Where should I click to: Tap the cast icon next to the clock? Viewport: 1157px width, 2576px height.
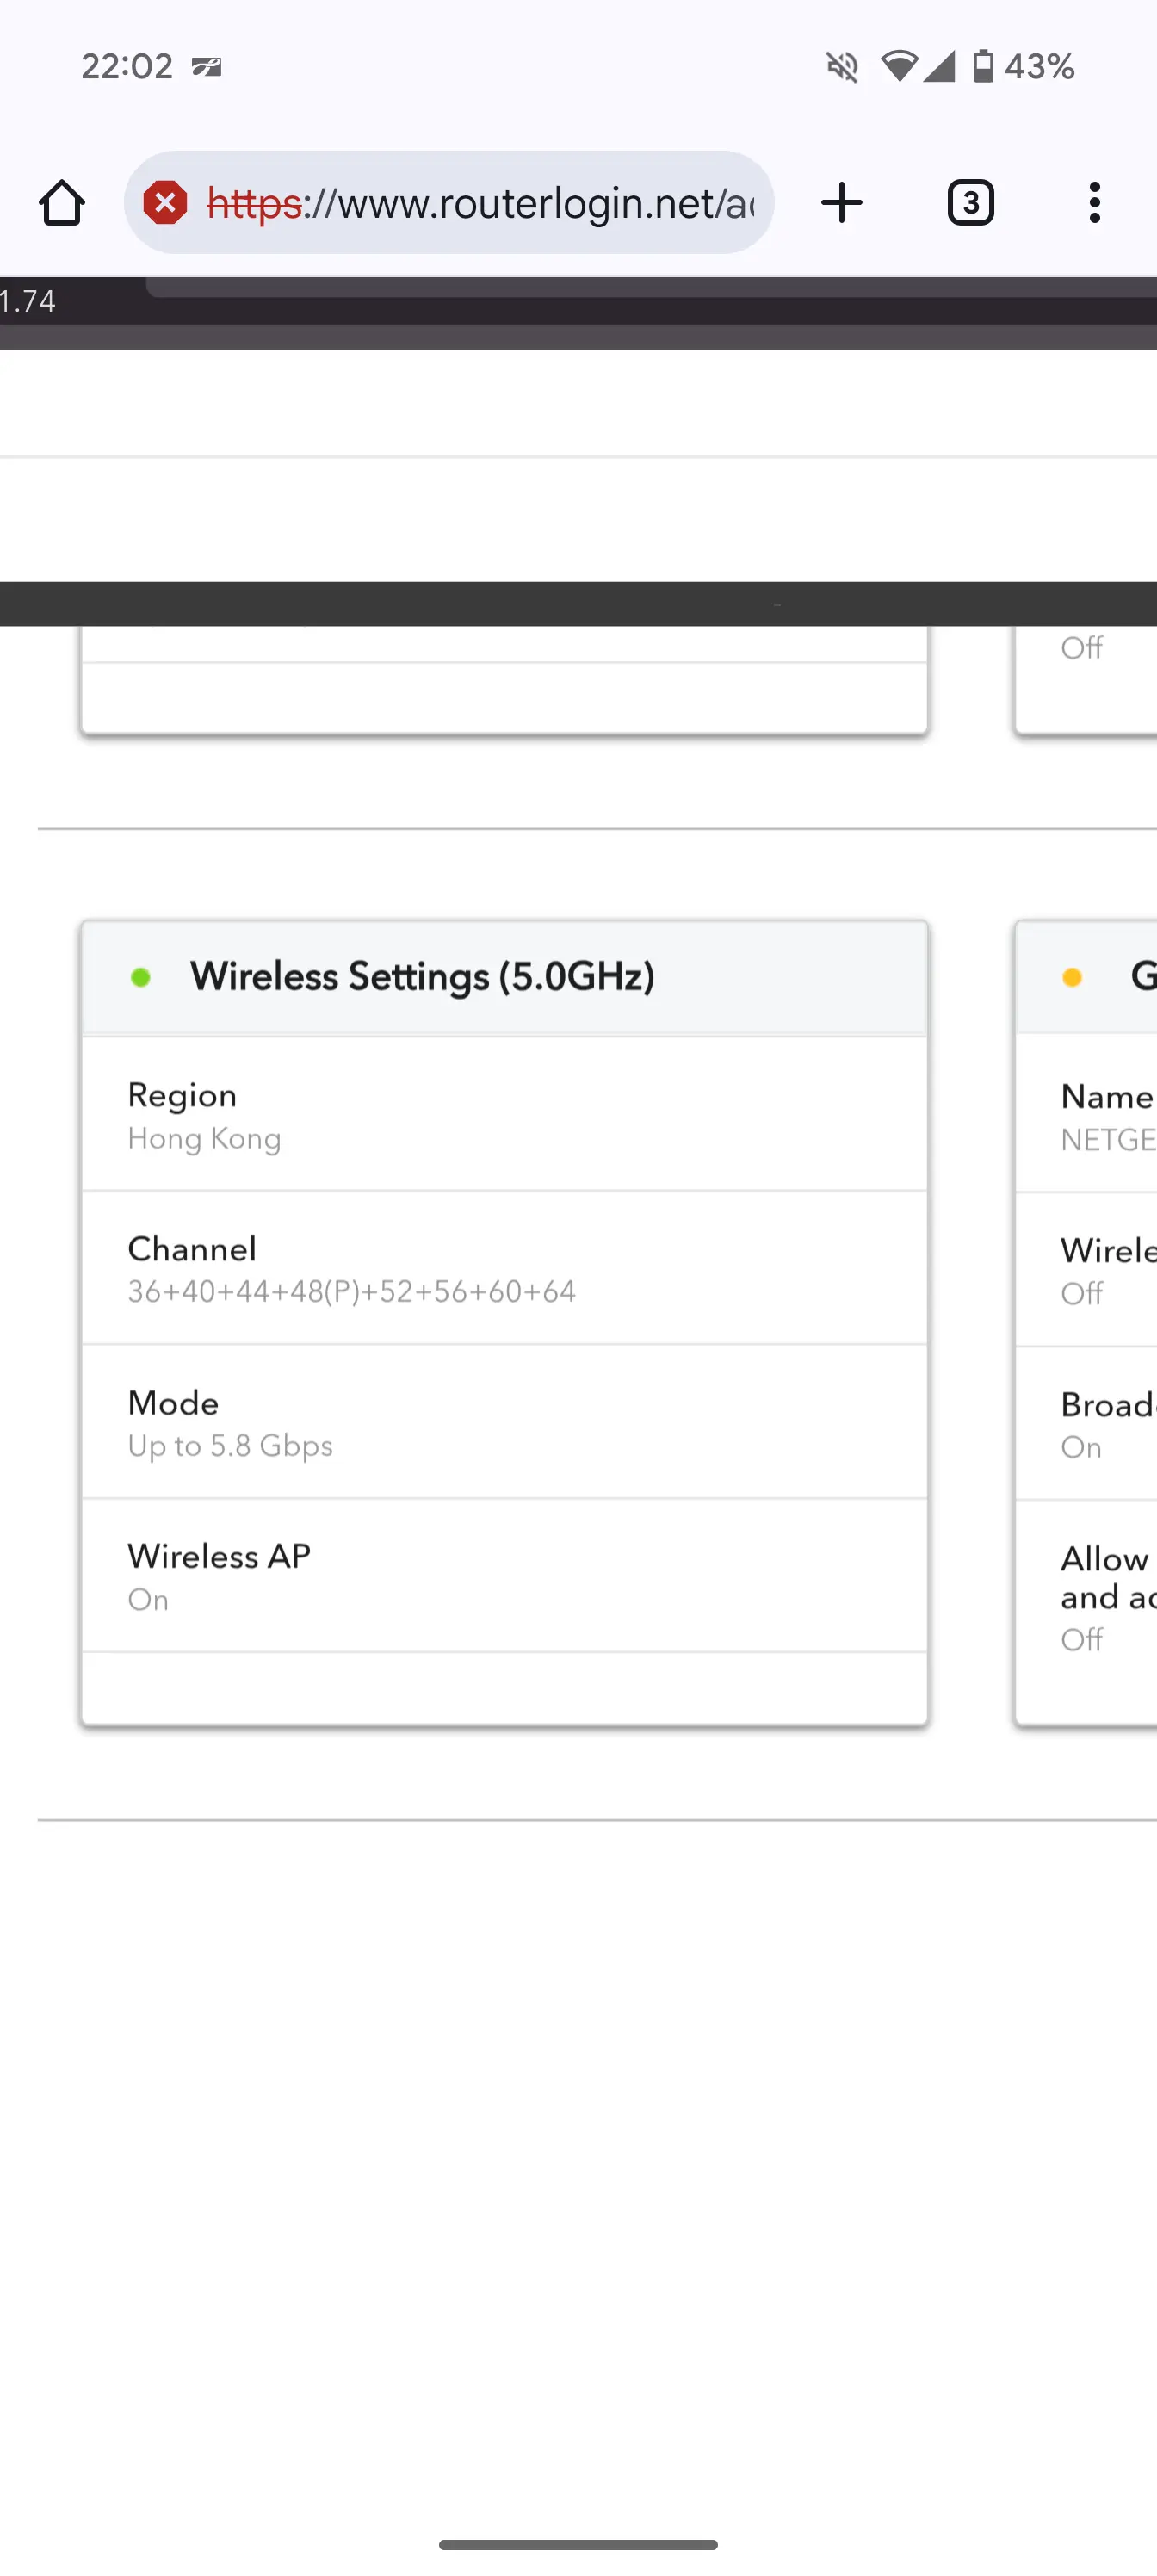click(207, 67)
